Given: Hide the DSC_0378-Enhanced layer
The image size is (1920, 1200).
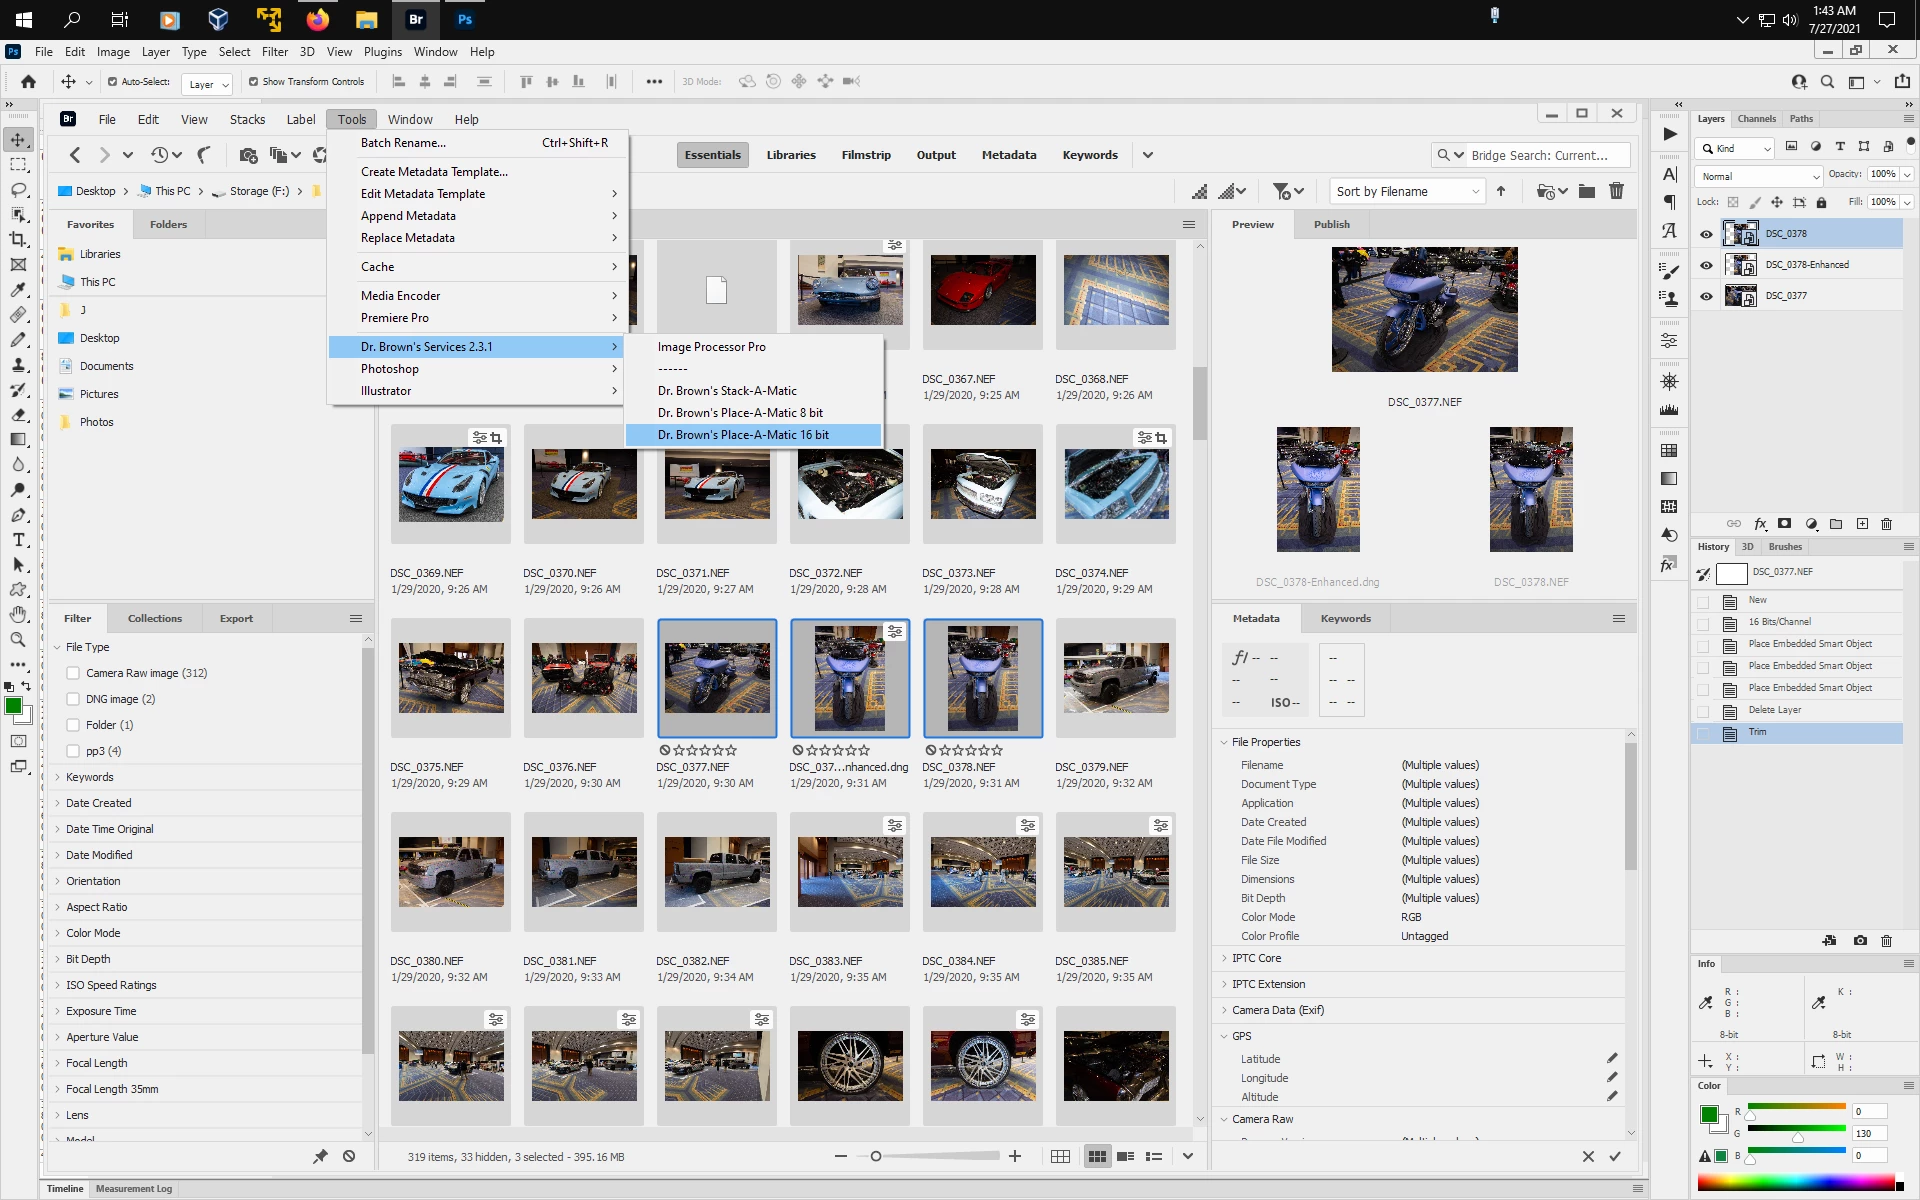Looking at the screenshot, I should [1706, 265].
